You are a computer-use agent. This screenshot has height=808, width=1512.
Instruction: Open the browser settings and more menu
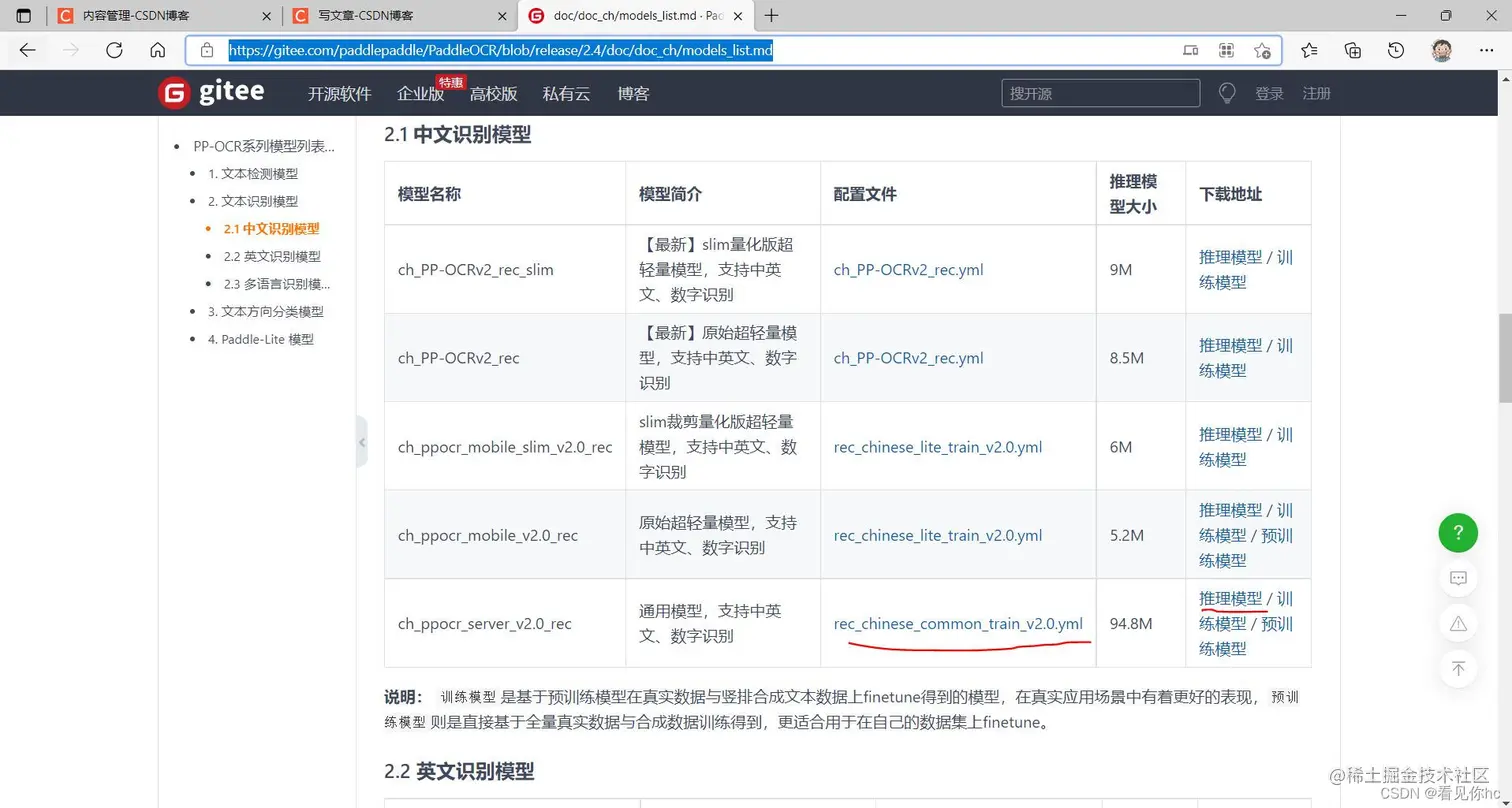click(x=1485, y=50)
